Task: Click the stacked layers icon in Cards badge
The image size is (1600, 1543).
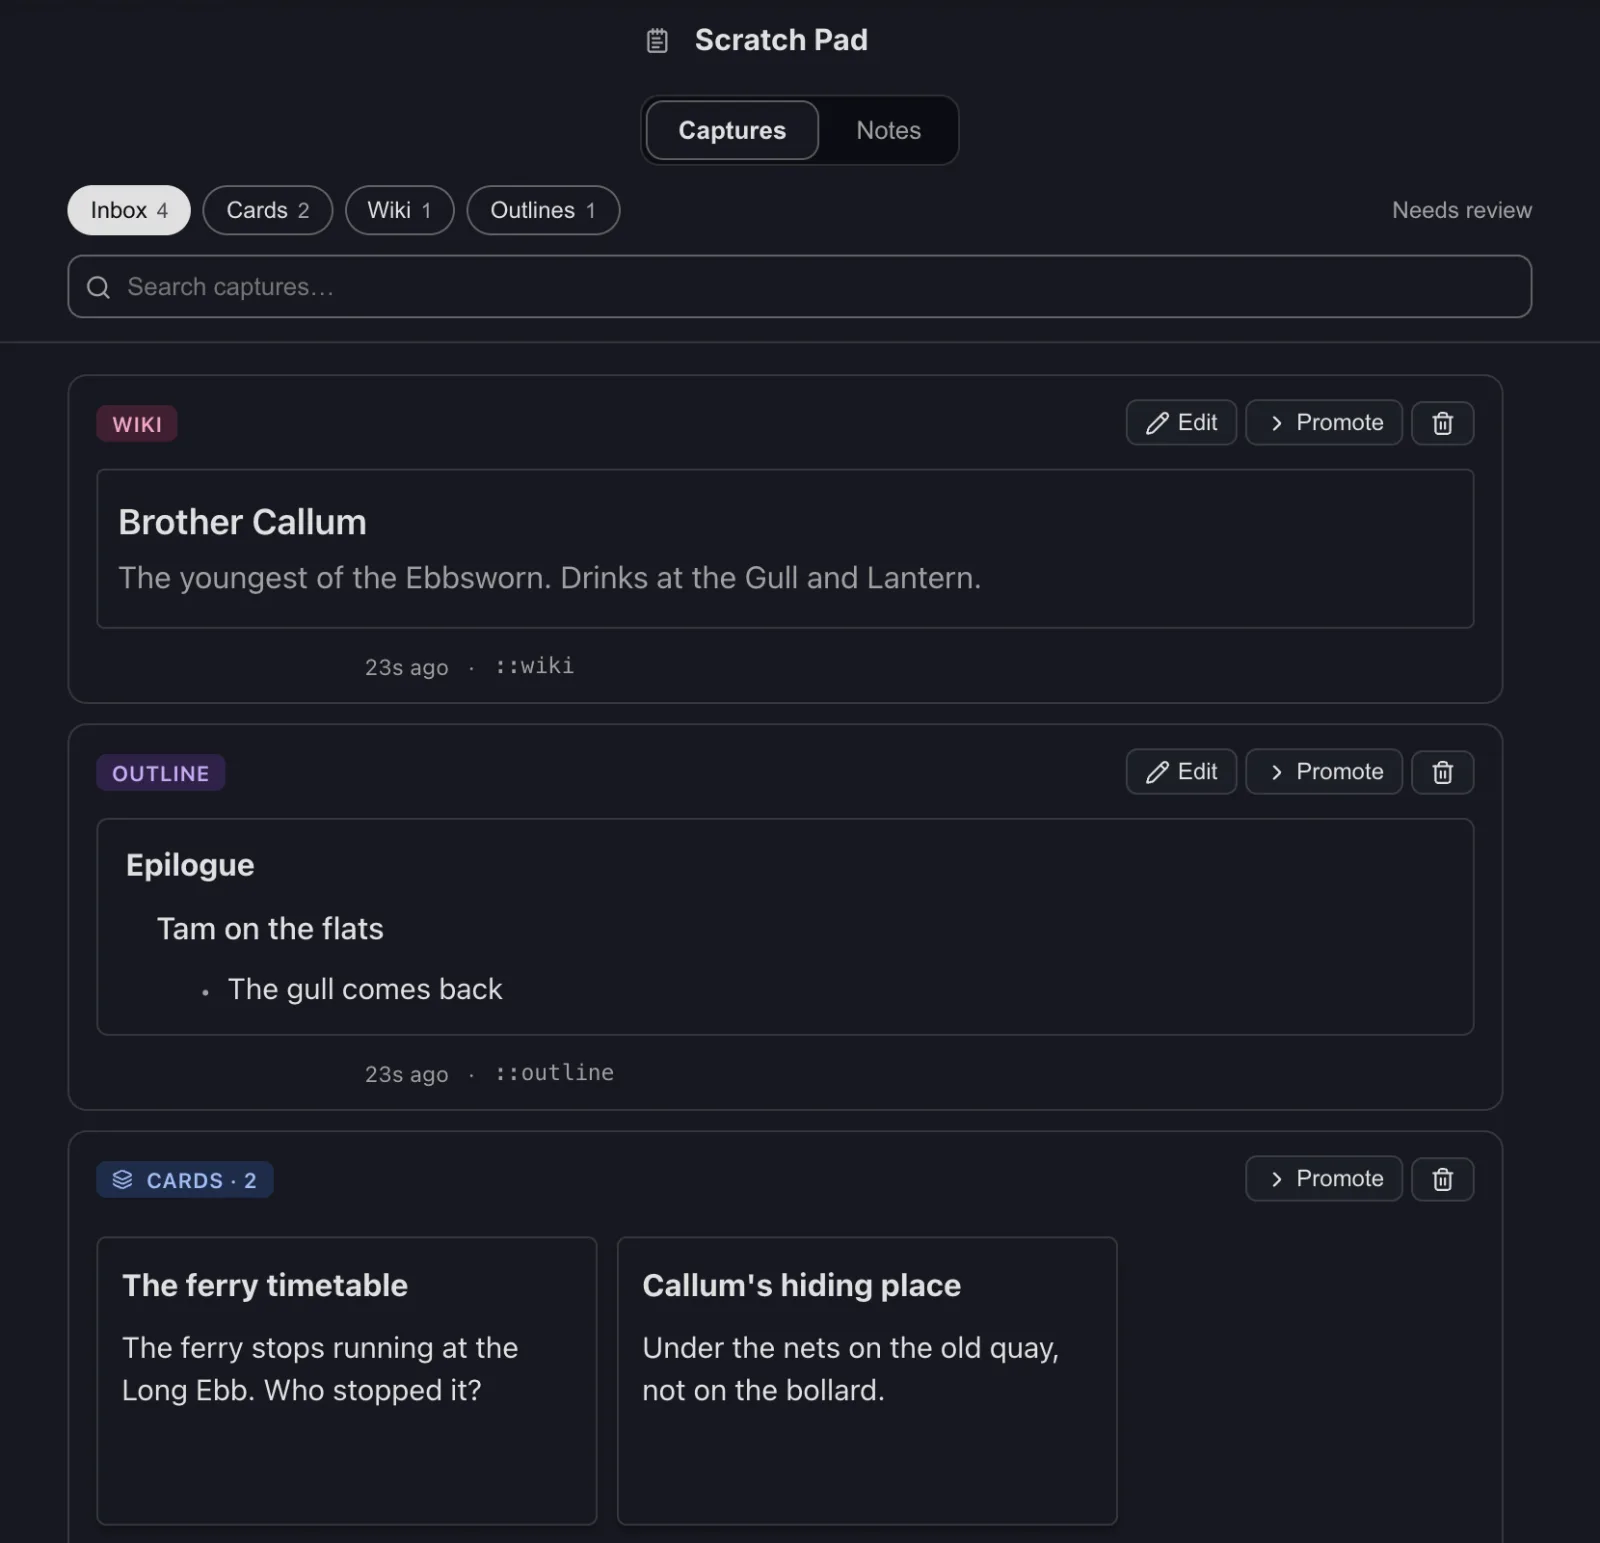Action: coord(122,1180)
